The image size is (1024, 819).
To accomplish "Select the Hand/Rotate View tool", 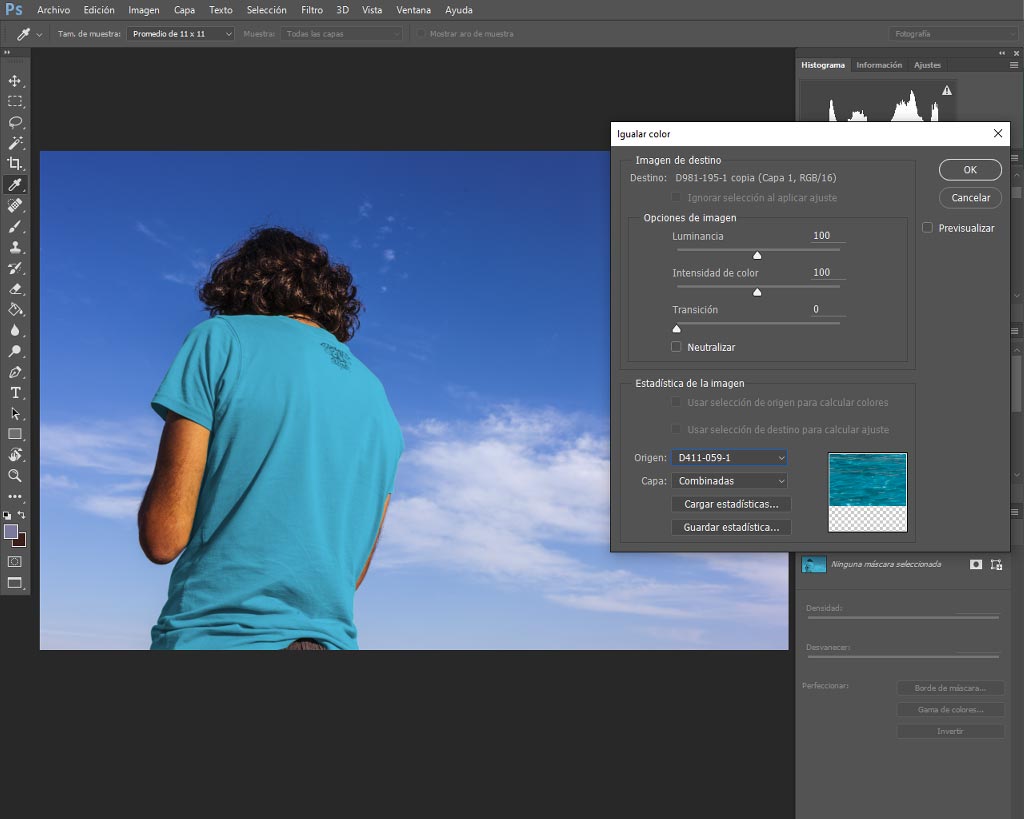I will (x=14, y=455).
